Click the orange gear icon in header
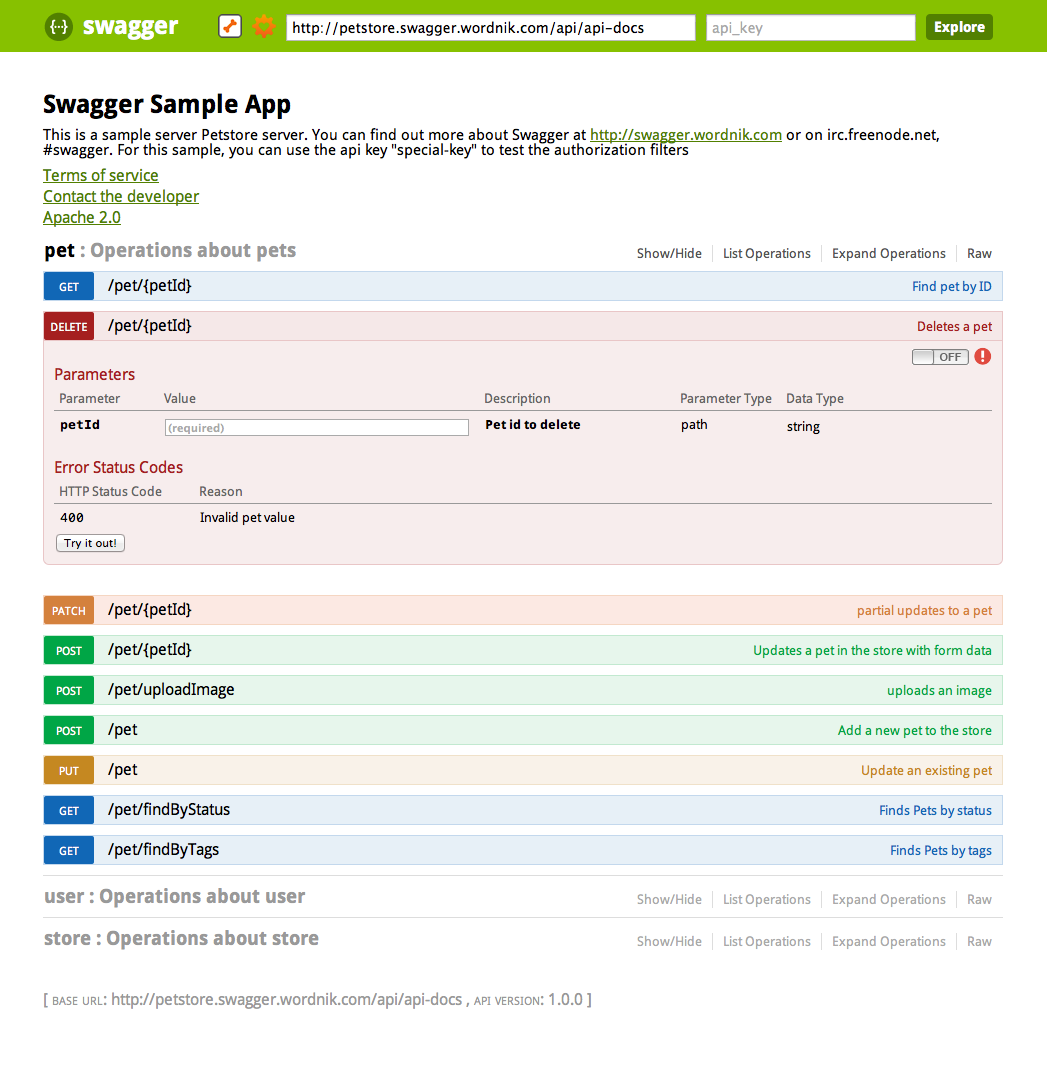Image resolution: width=1047 pixels, height=1087 pixels. click(263, 27)
